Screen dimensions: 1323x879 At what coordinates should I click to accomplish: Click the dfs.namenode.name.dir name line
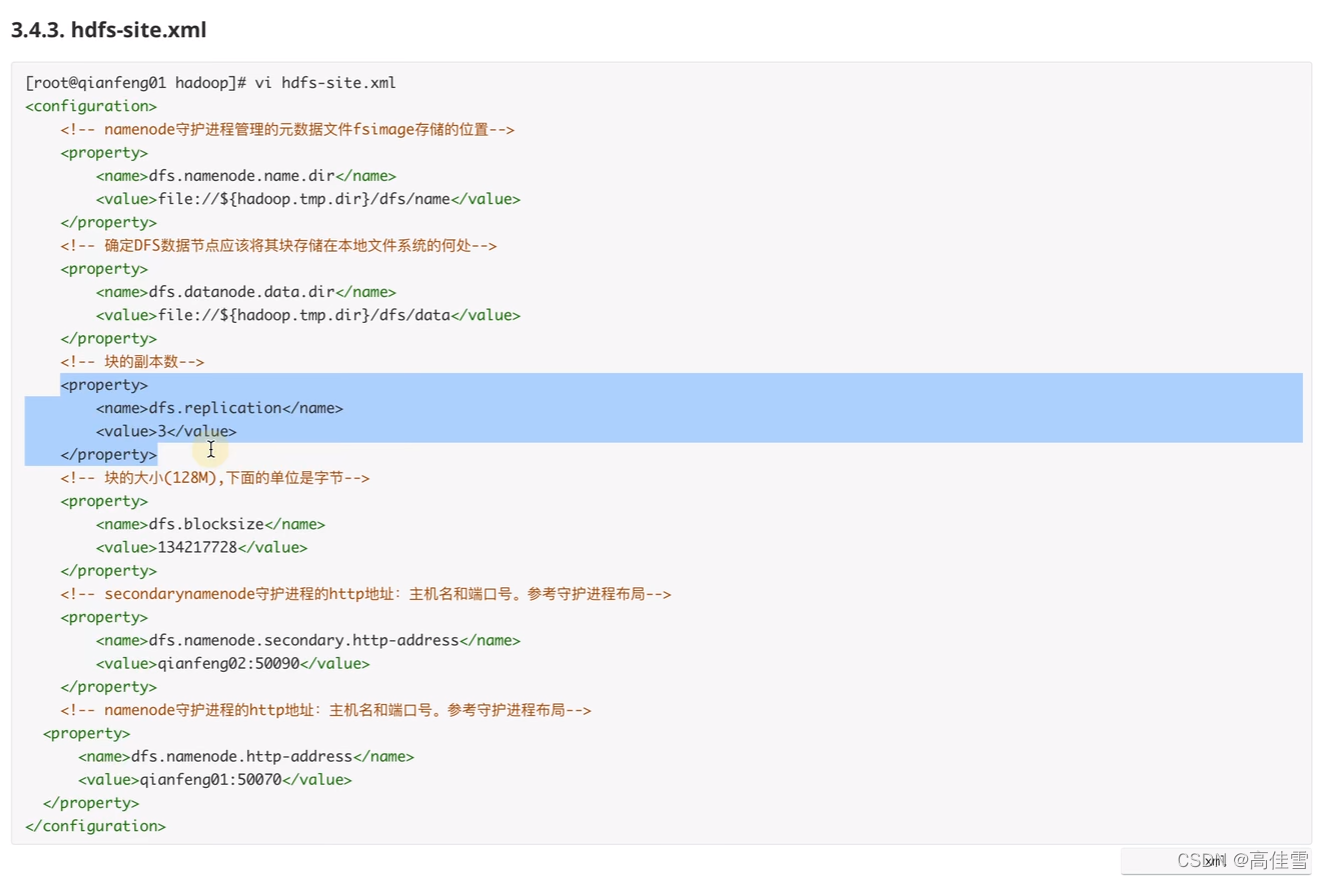point(246,176)
